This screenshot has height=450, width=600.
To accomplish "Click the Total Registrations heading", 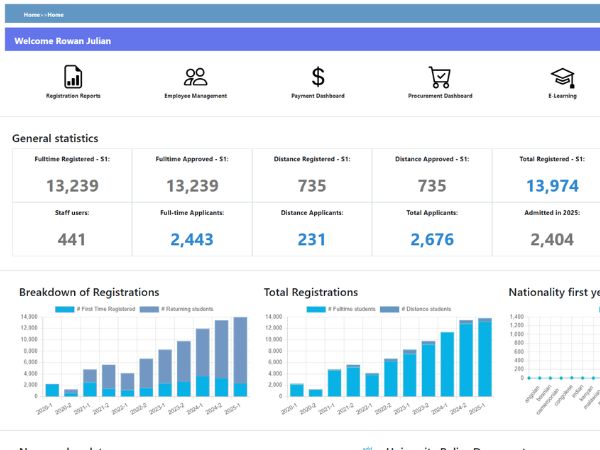I will 311,292.
